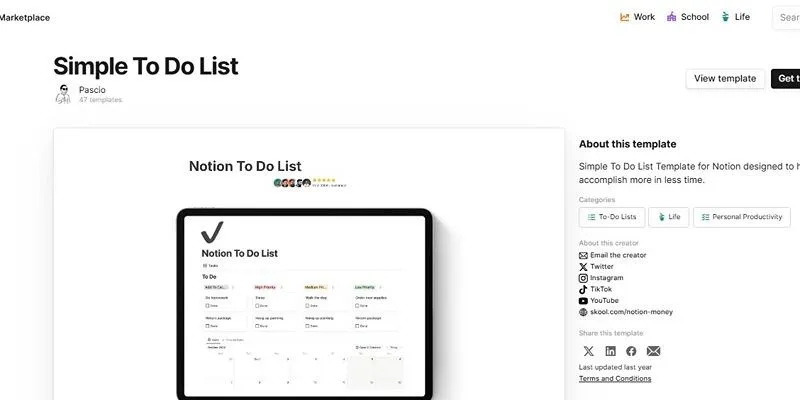Click the View template button
This screenshot has height=400, width=800.
point(725,79)
